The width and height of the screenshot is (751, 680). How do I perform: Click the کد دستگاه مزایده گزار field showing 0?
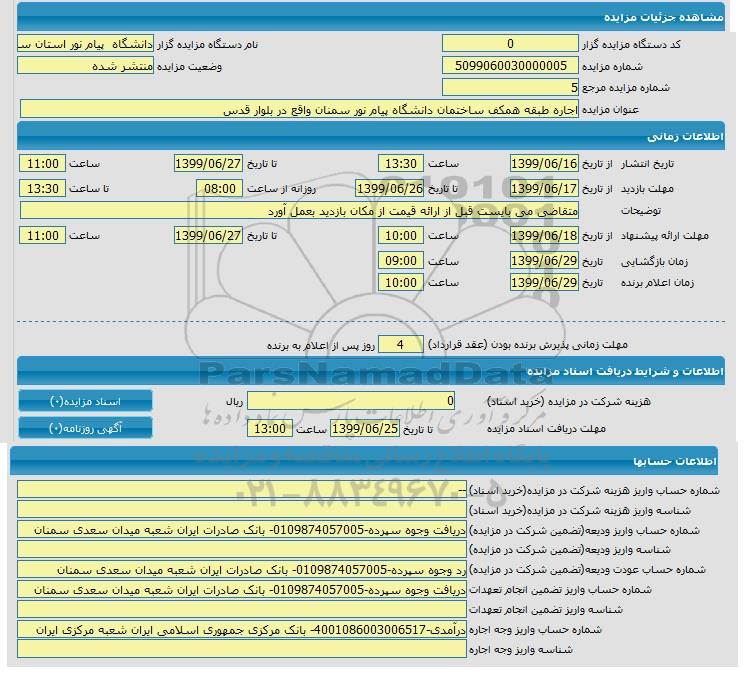(x=510, y=44)
